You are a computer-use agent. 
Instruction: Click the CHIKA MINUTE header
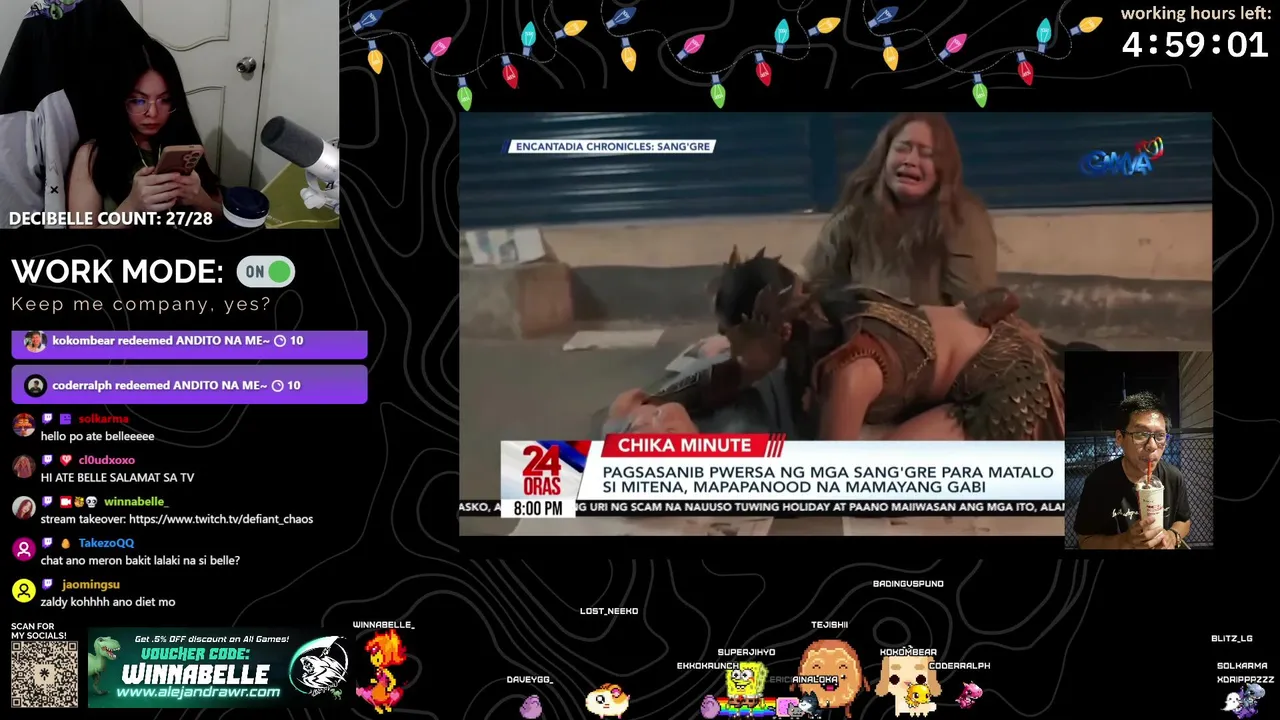(684, 446)
